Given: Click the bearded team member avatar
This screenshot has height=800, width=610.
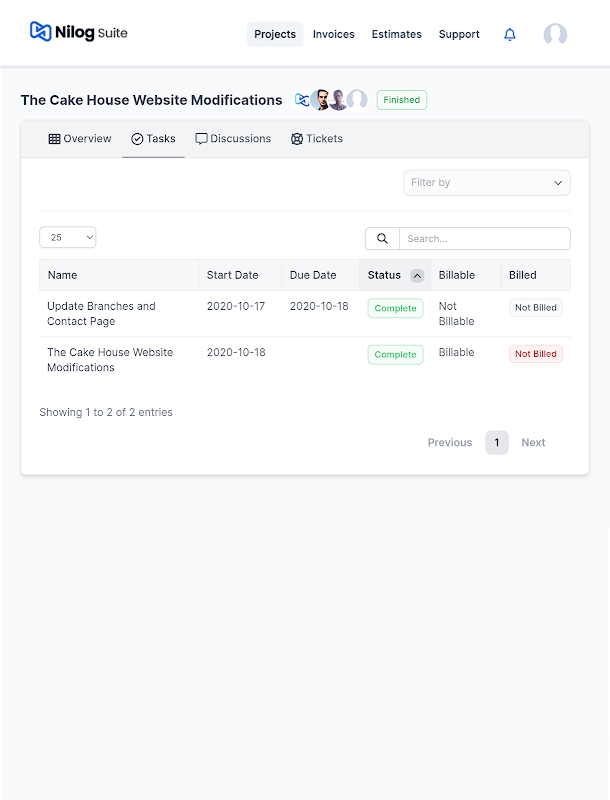Looking at the screenshot, I should coord(321,100).
